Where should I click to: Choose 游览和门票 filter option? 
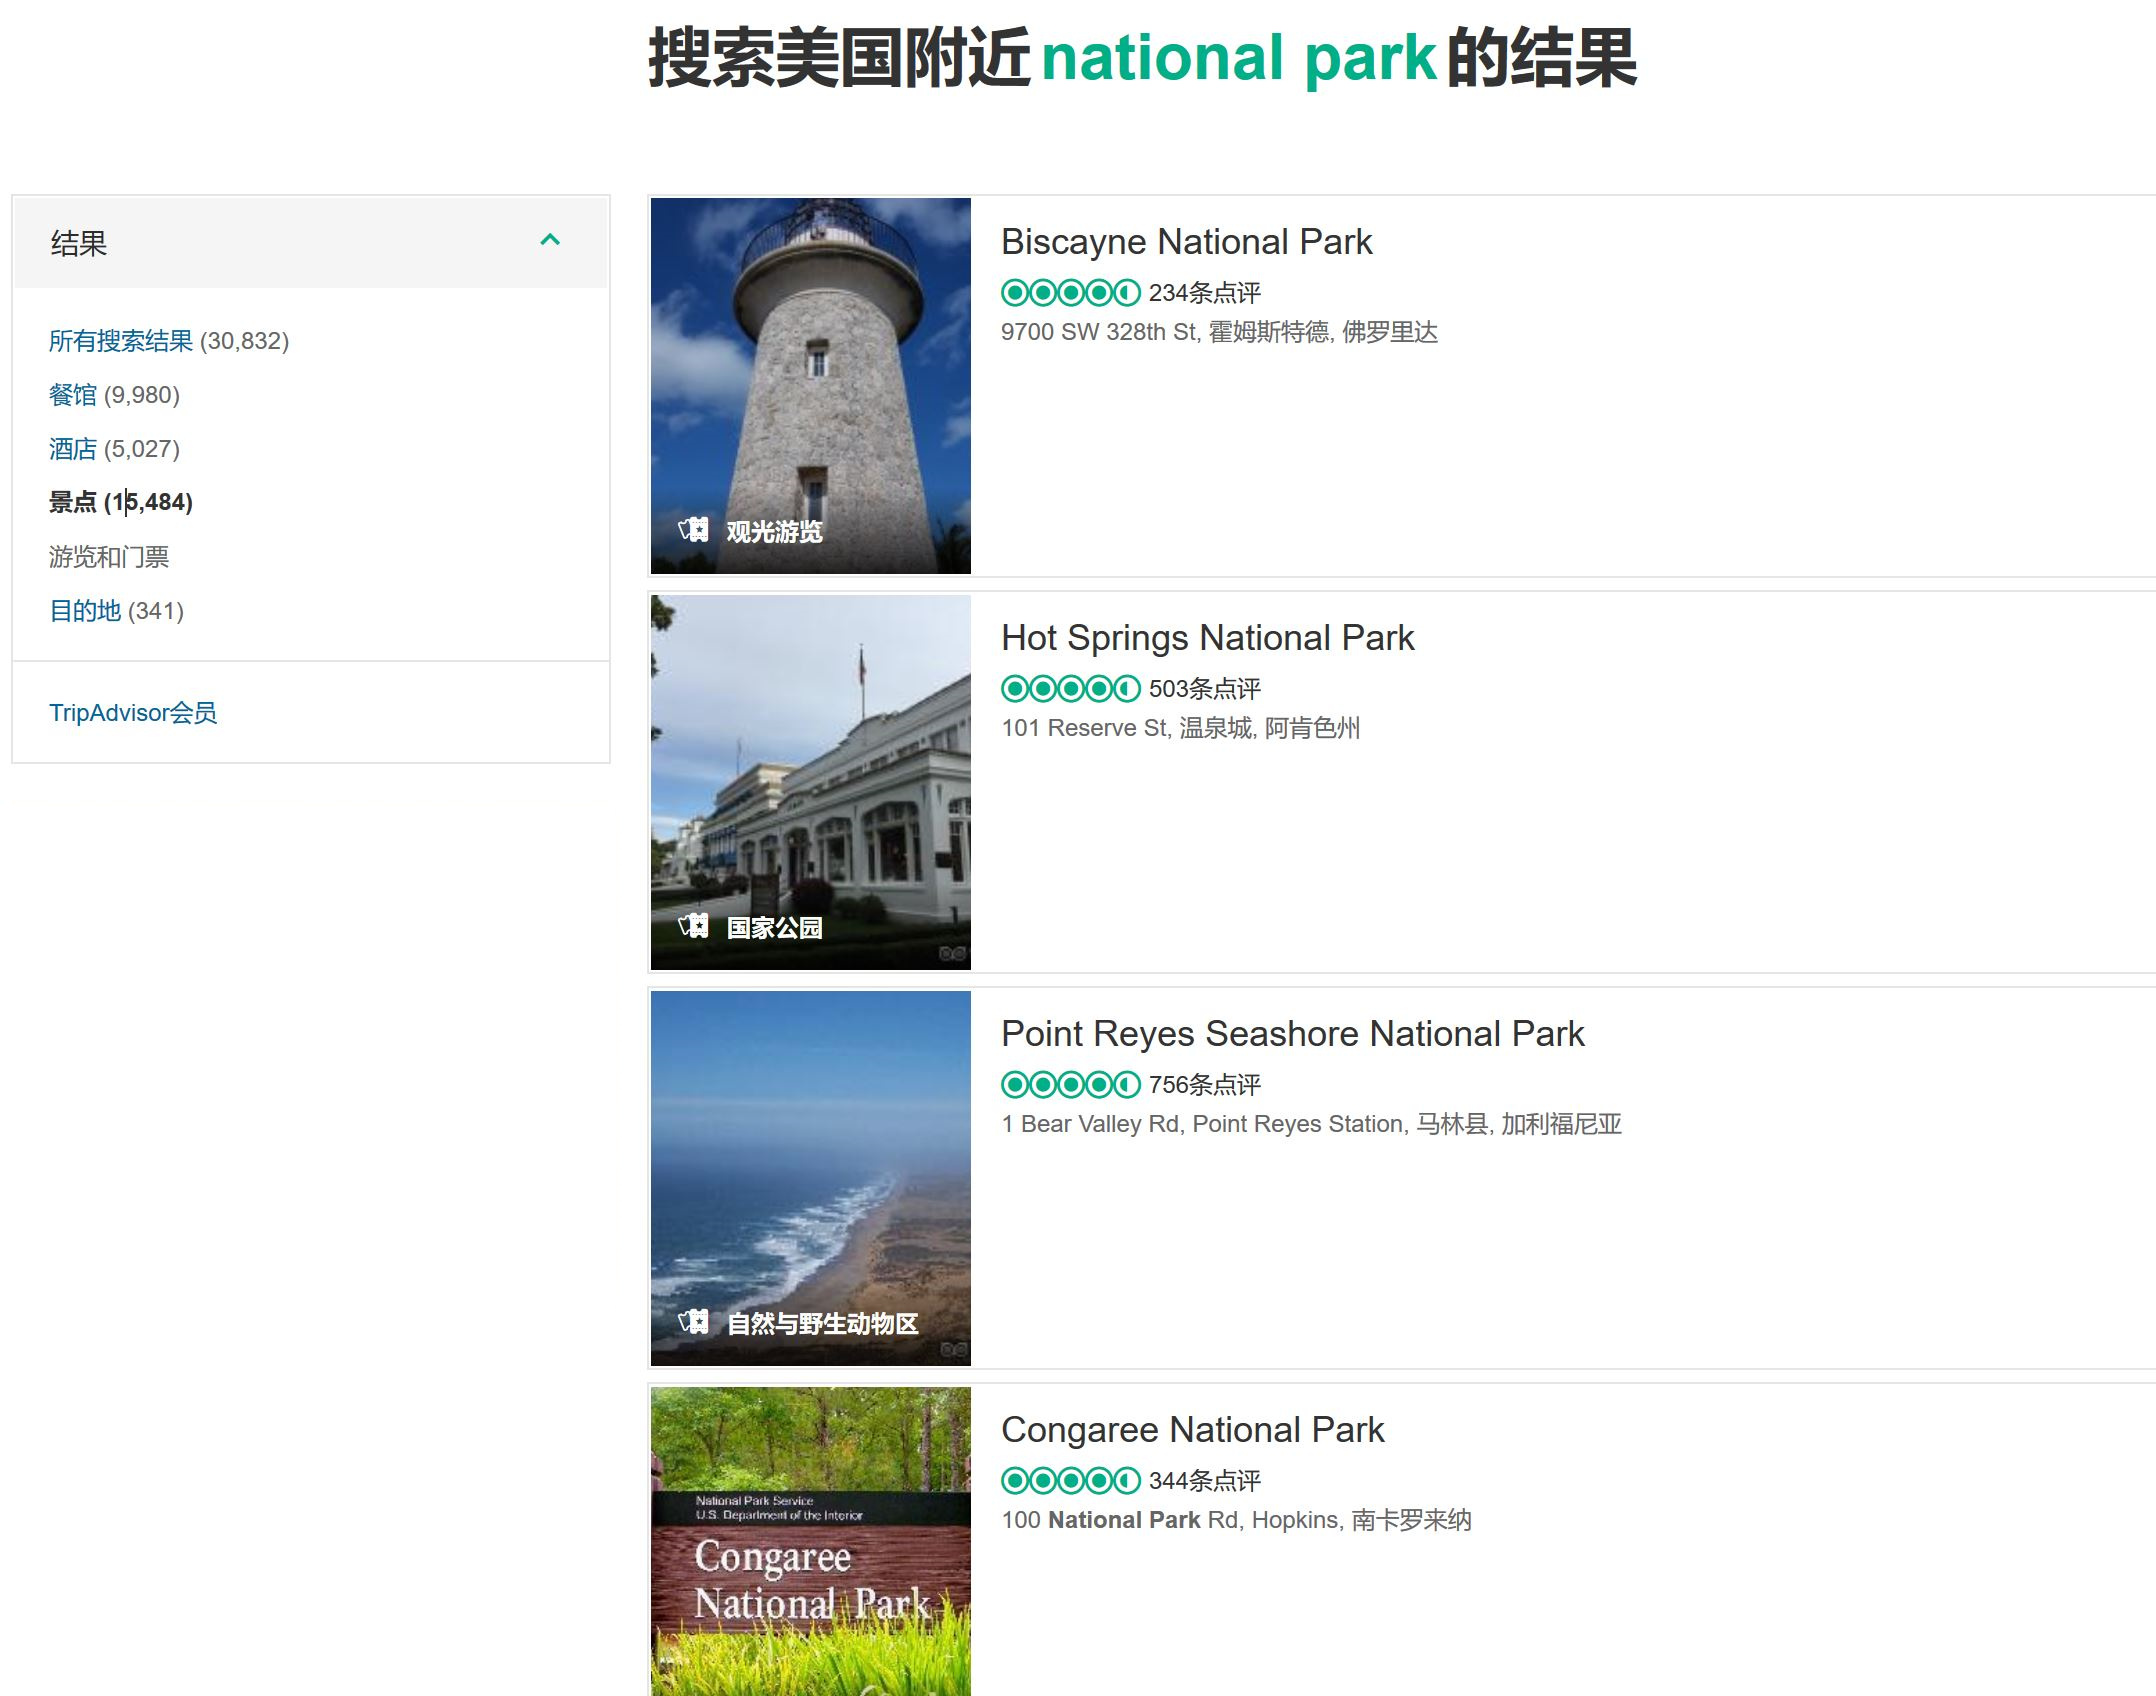point(109,557)
